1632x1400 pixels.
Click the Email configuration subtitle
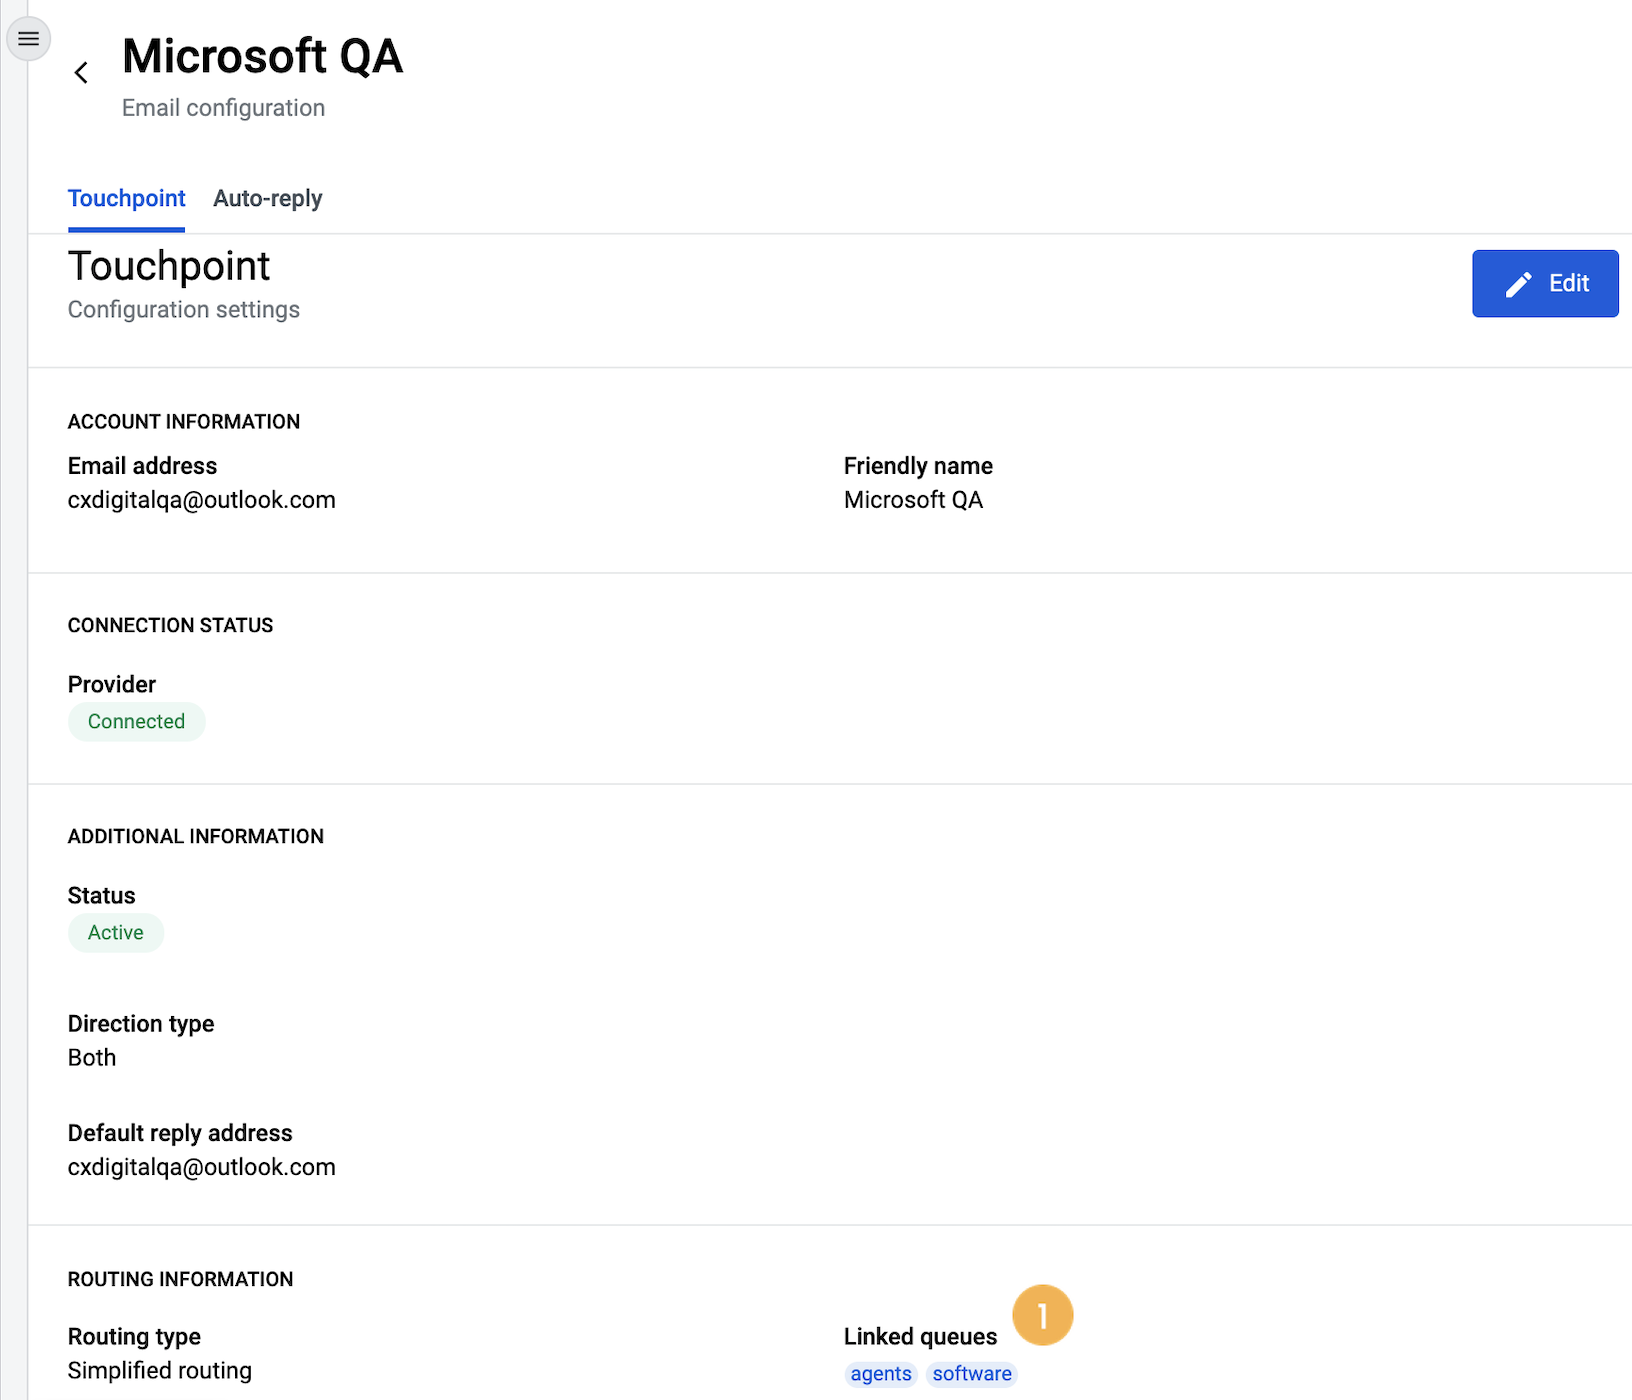[x=223, y=108]
